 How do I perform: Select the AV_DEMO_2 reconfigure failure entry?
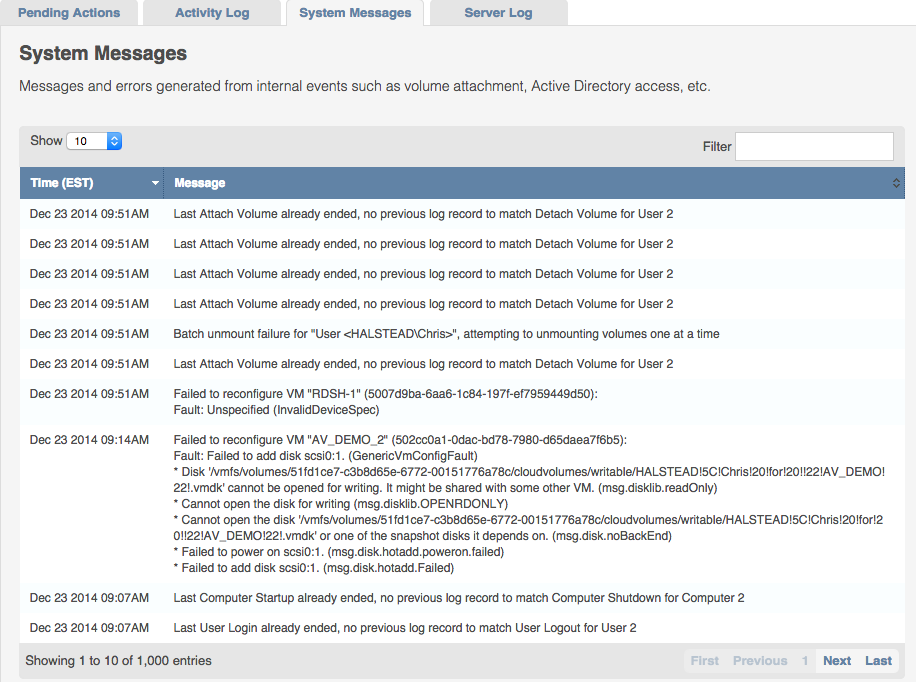click(x=398, y=440)
